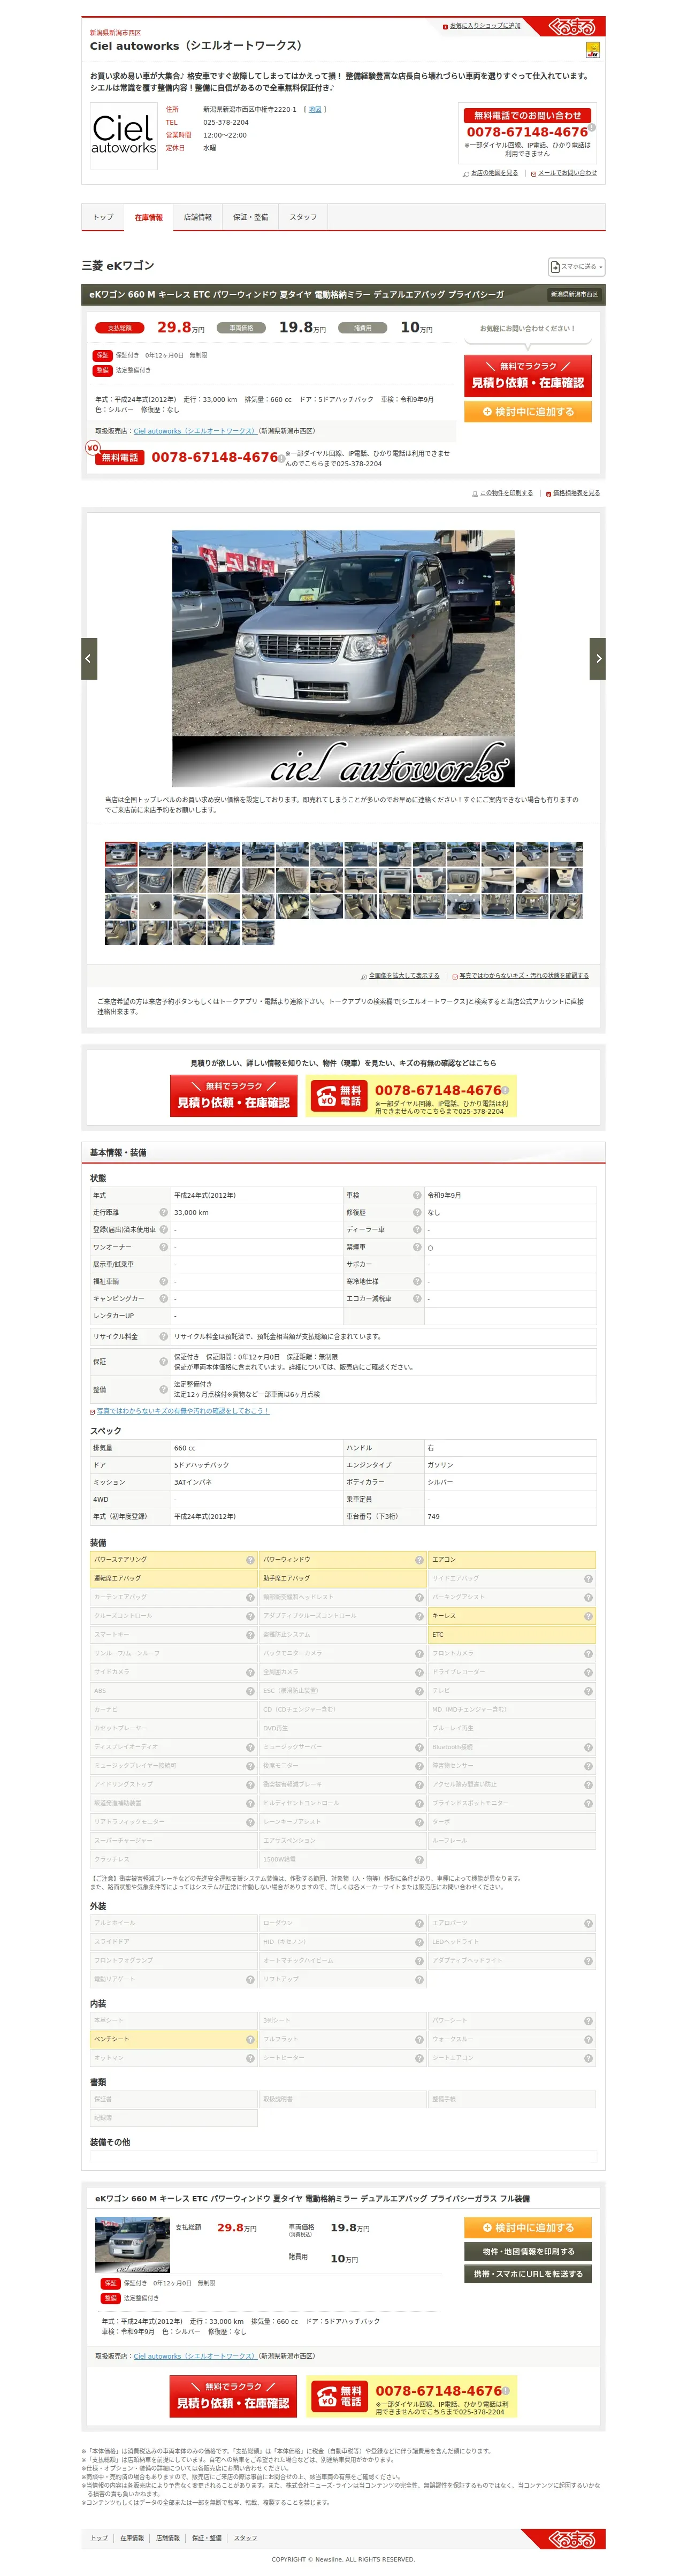Click 価格相場を見る link

tap(576, 493)
